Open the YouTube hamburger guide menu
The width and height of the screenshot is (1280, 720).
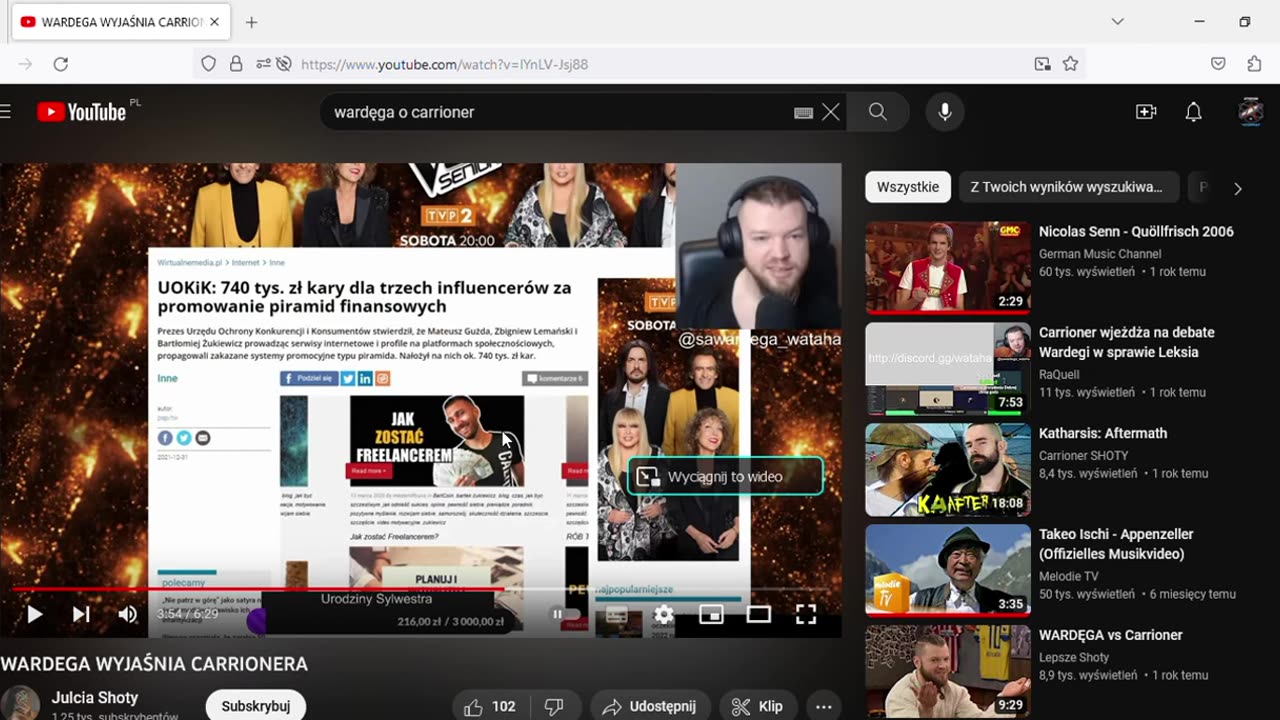coord(6,112)
